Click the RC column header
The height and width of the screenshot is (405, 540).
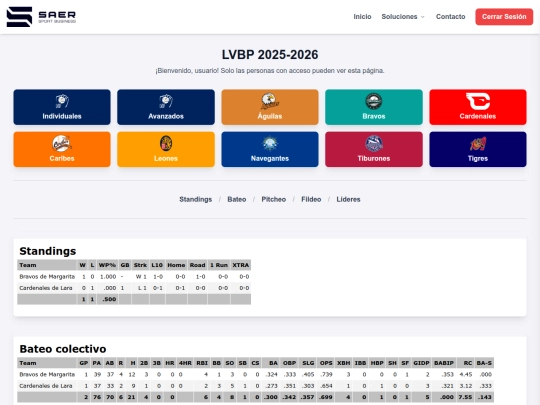467,363
